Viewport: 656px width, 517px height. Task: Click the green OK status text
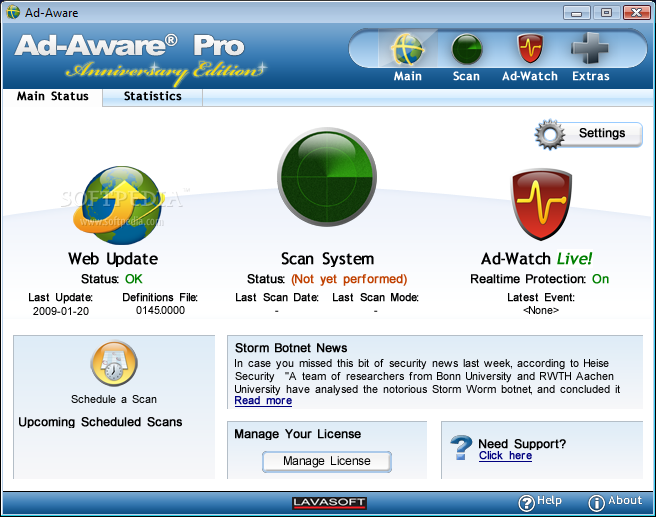pyautogui.click(x=133, y=279)
